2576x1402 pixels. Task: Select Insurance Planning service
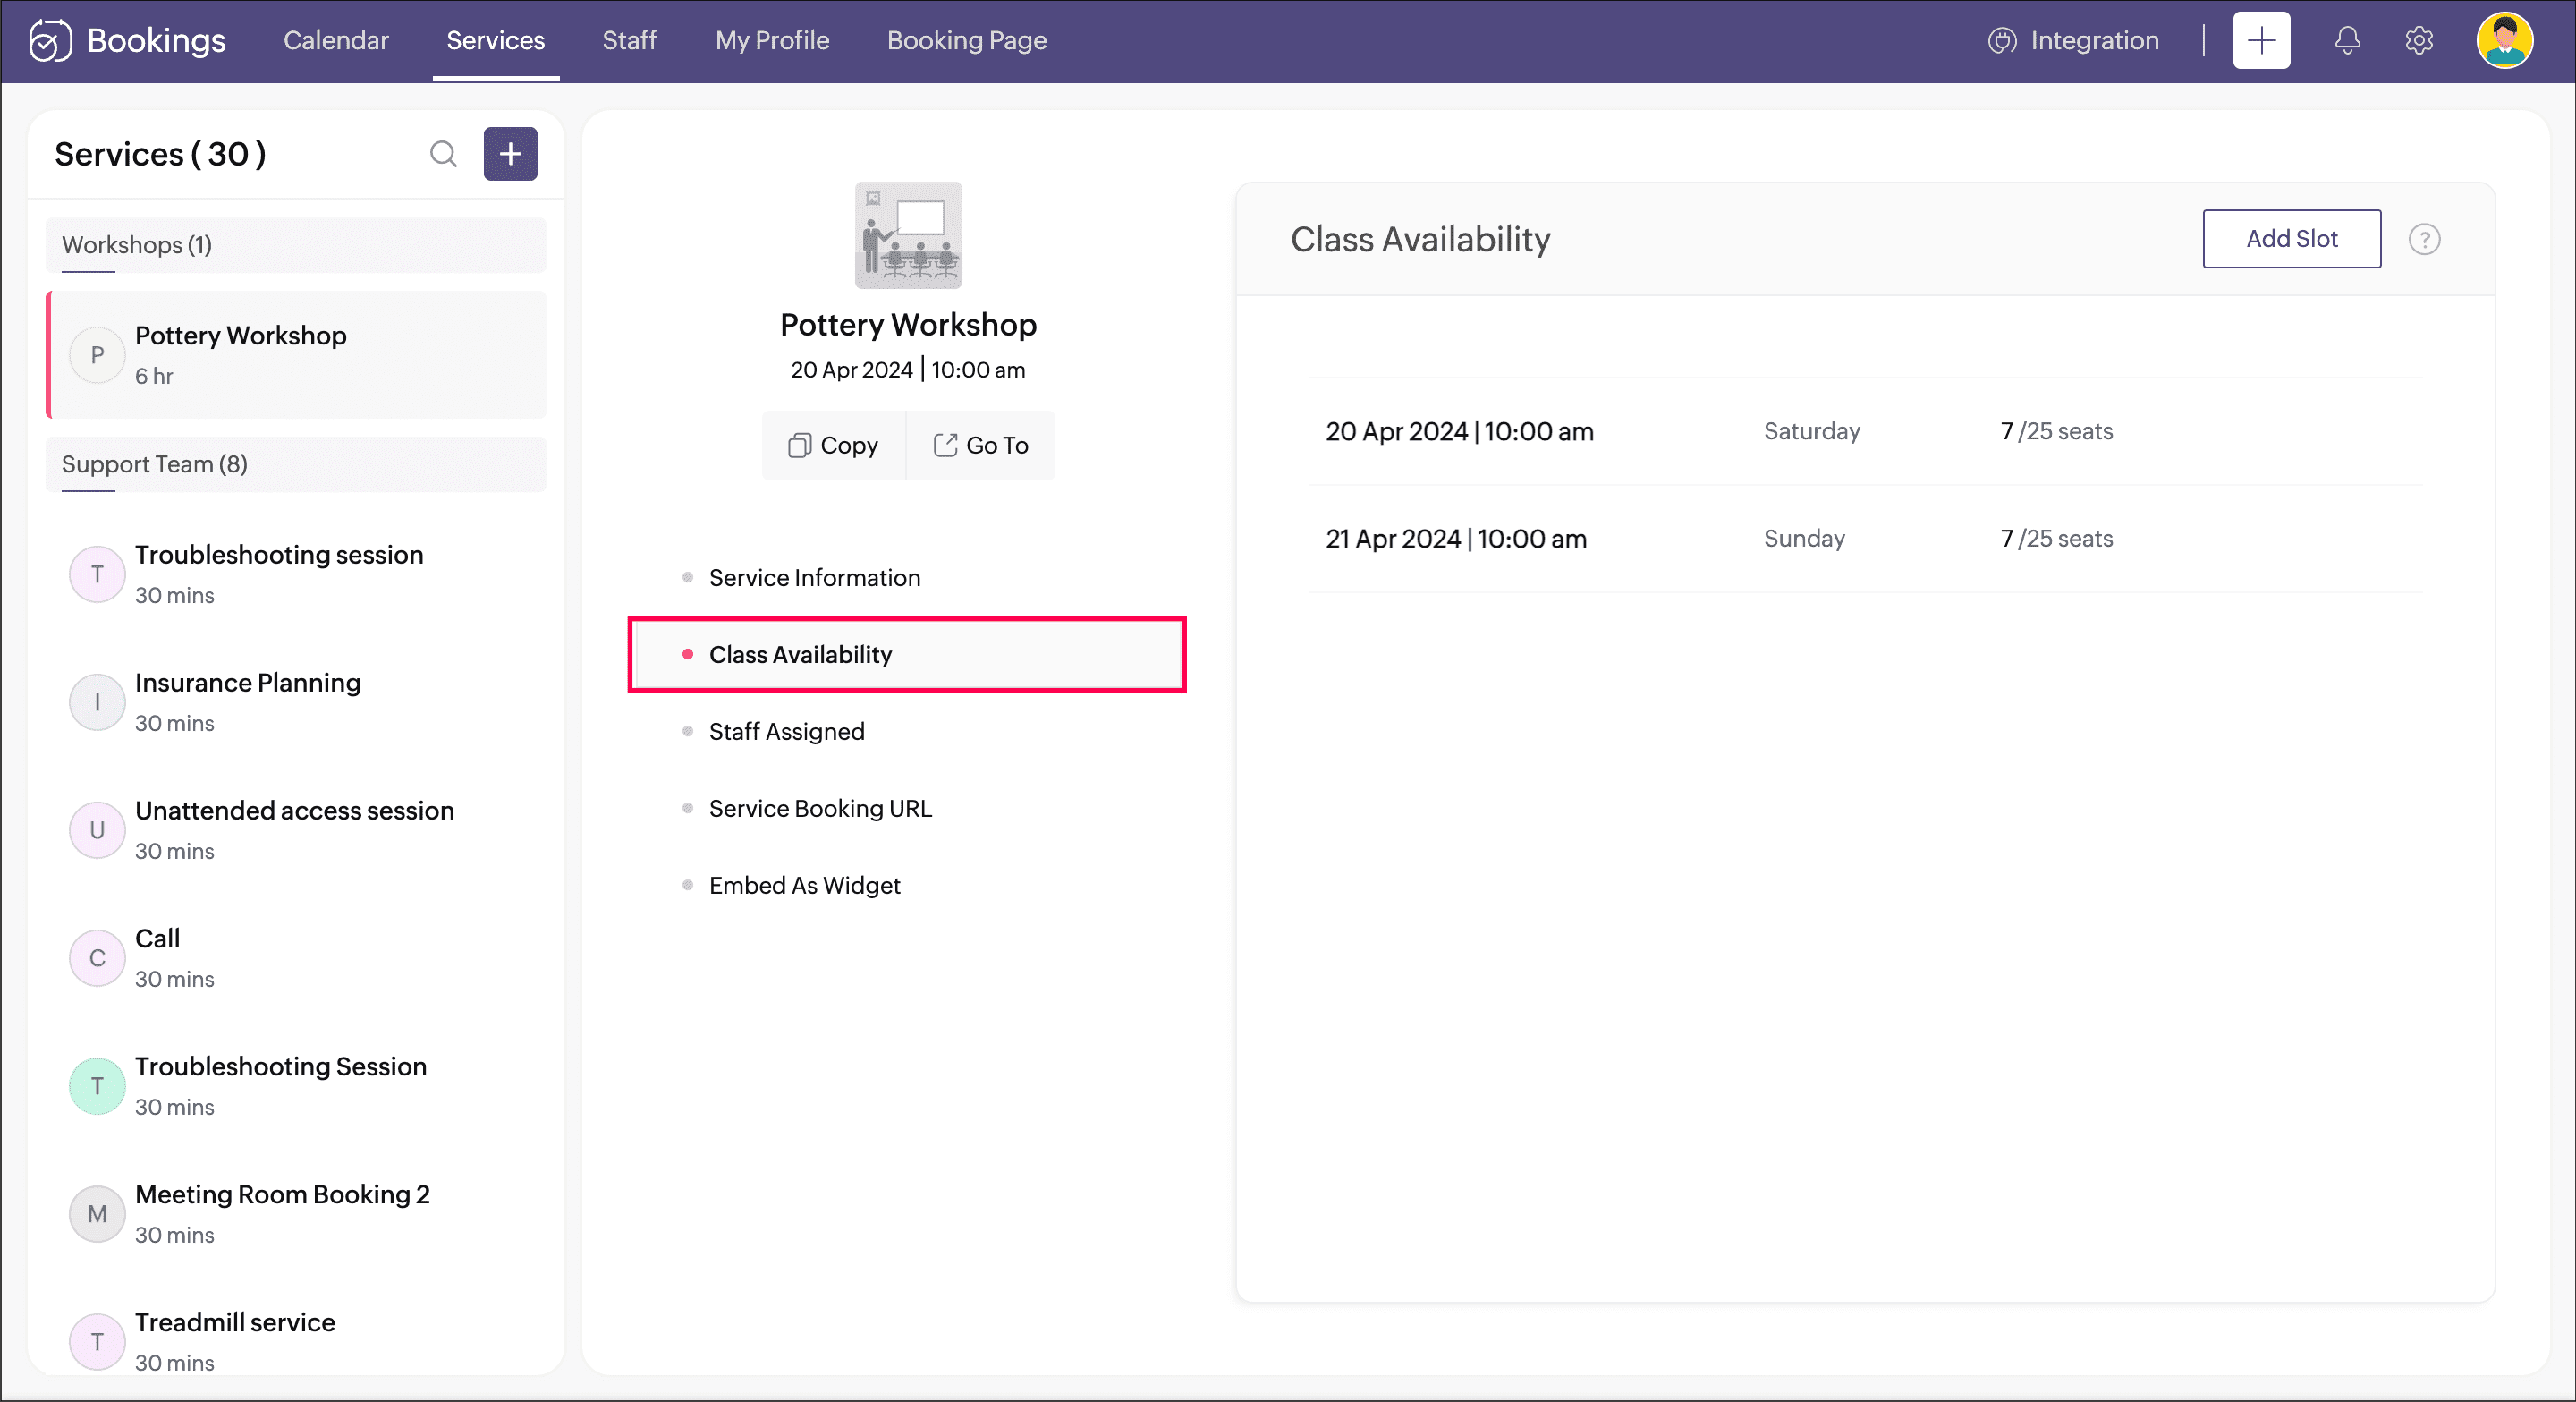point(296,702)
